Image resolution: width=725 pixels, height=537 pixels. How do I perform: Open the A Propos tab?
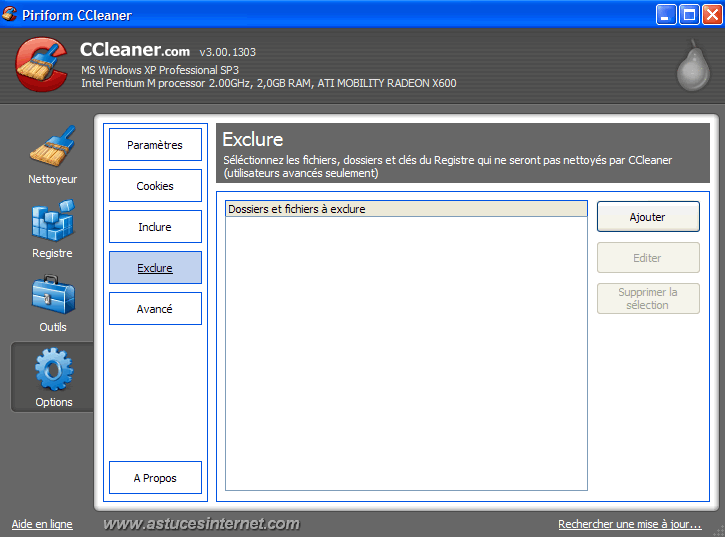(x=155, y=478)
